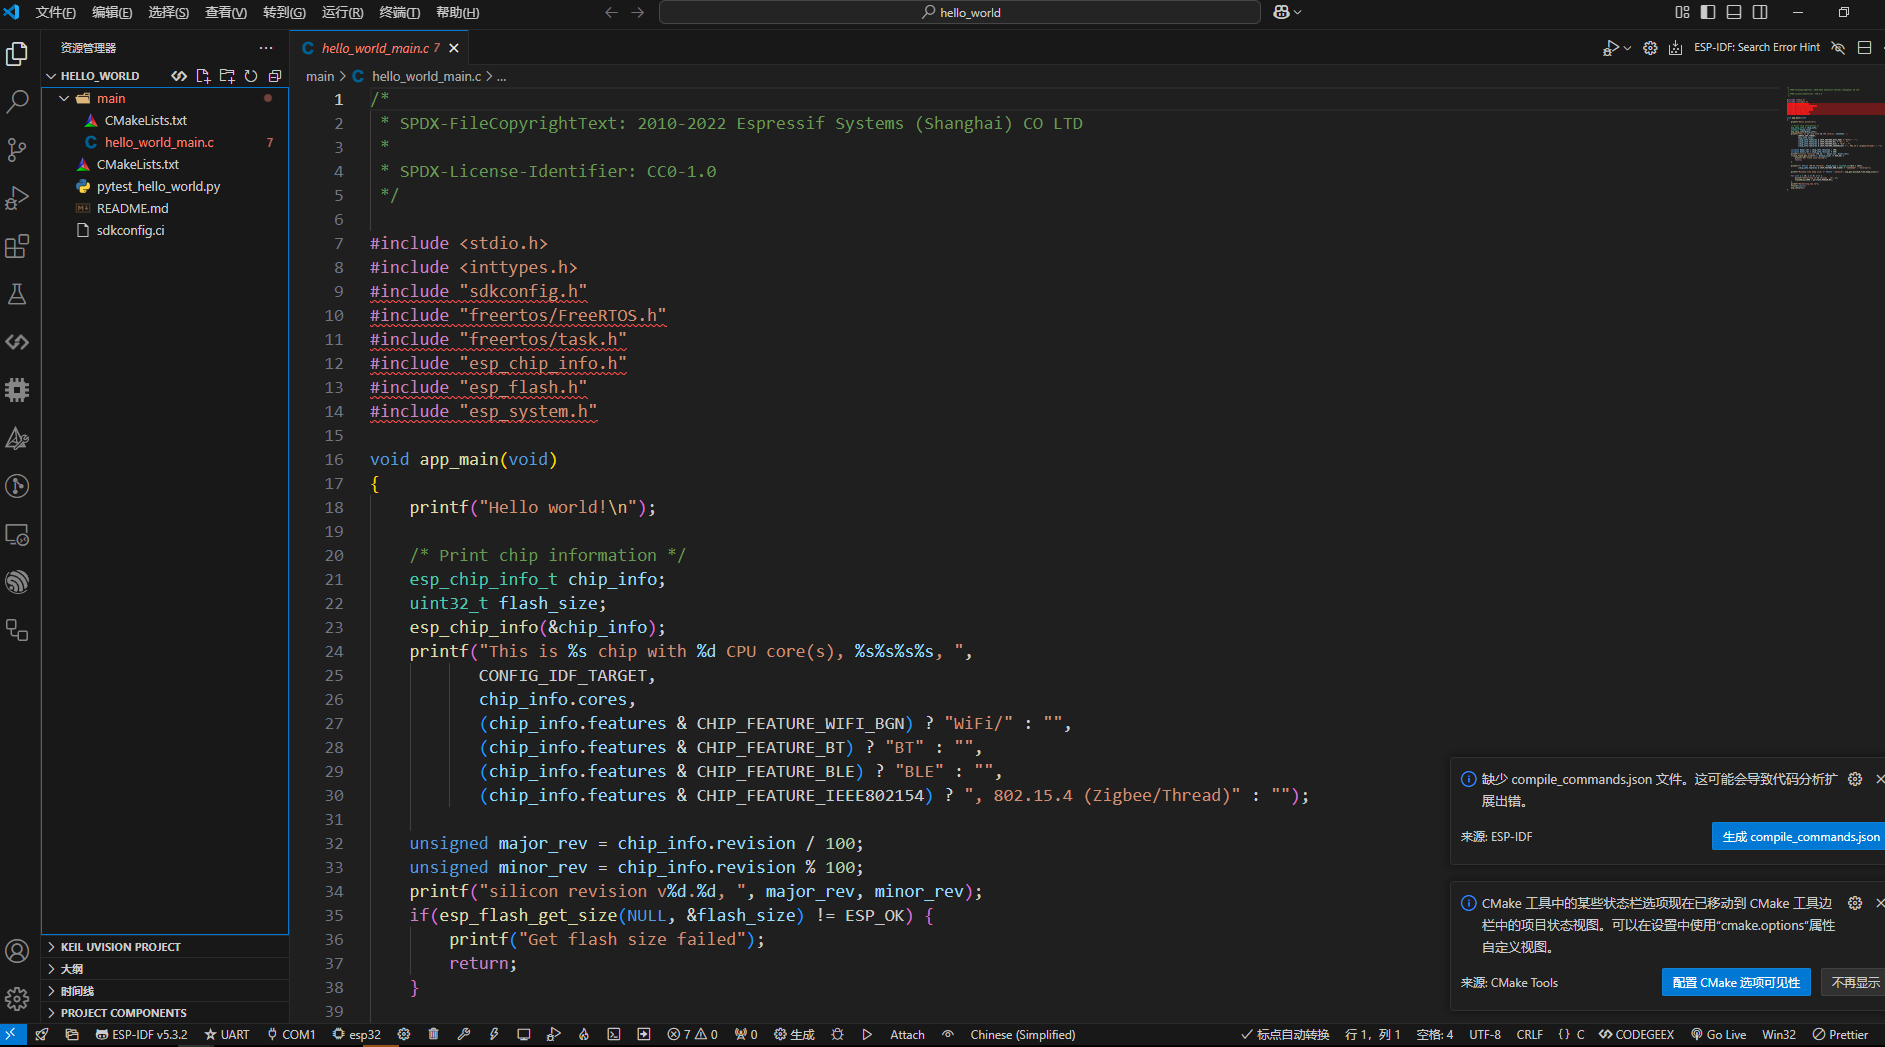Open the run/debug dropdown arrow in editor toolbar
The height and width of the screenshot is (1047, 1885).
point(1627,48)
